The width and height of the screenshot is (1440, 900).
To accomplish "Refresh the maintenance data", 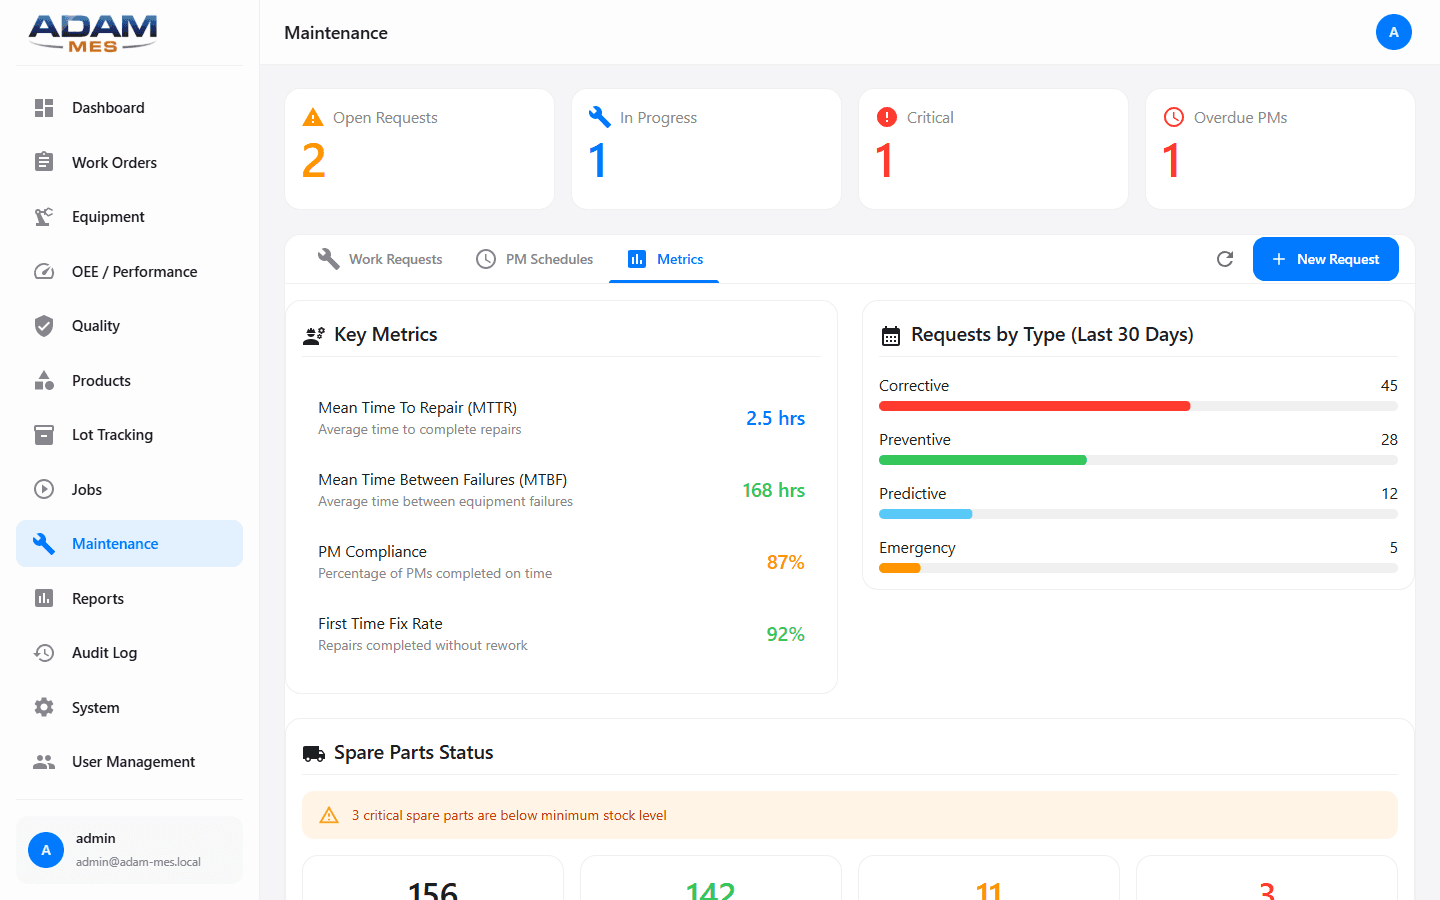I will point(1225,258).
